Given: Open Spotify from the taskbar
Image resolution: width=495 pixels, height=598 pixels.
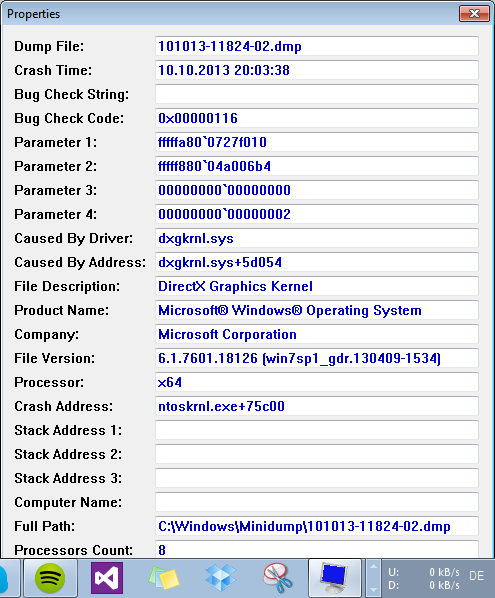Looking at the screenshot, I should pyautogui.click(x=50, y=578).
